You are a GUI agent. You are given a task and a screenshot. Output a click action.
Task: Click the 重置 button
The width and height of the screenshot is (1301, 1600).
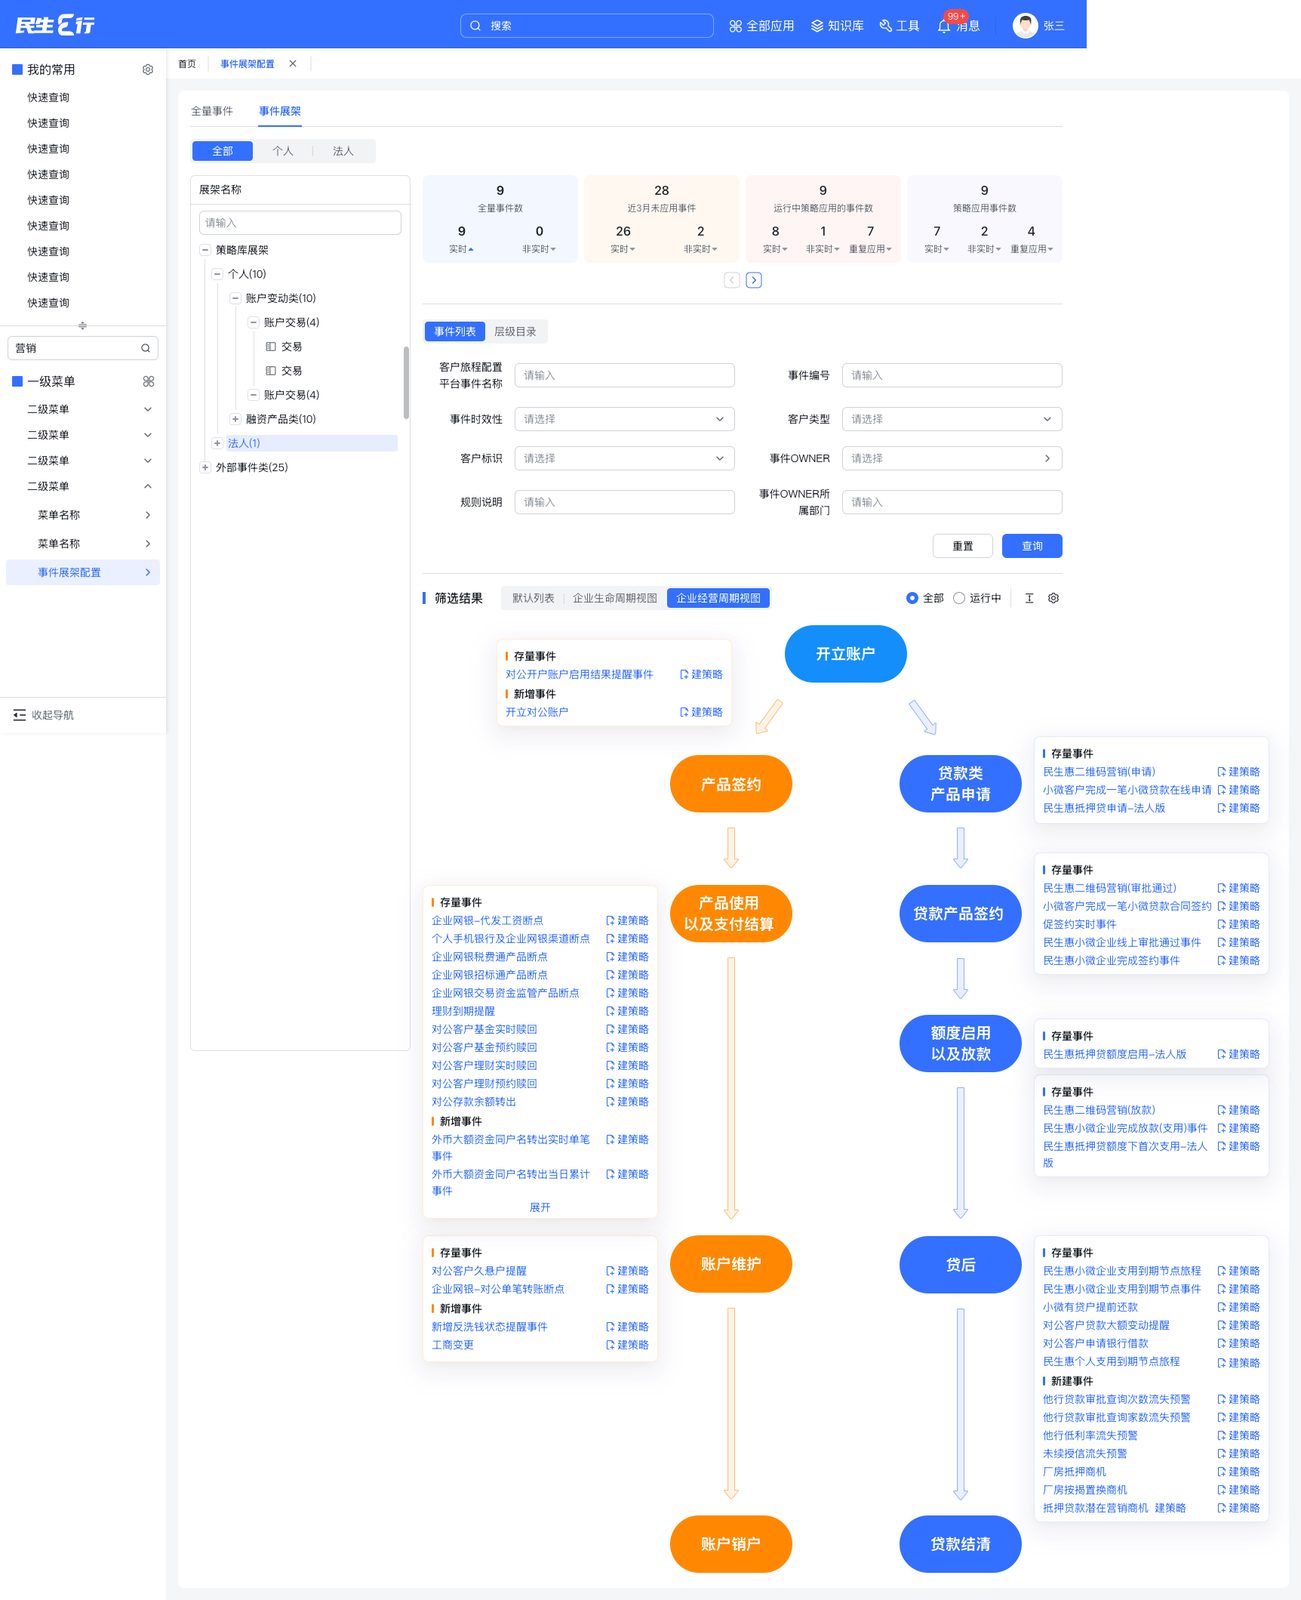(x=962, y=546)
